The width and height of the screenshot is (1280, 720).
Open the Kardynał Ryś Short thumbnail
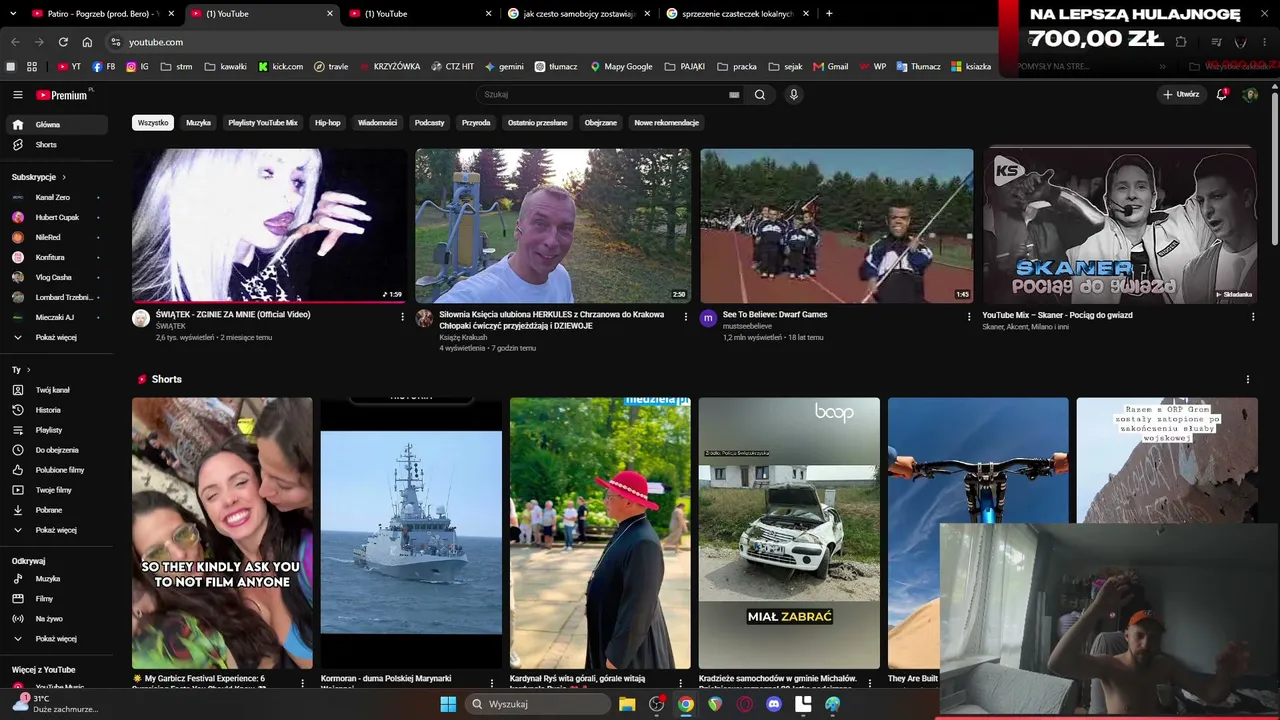click(600, 533)
